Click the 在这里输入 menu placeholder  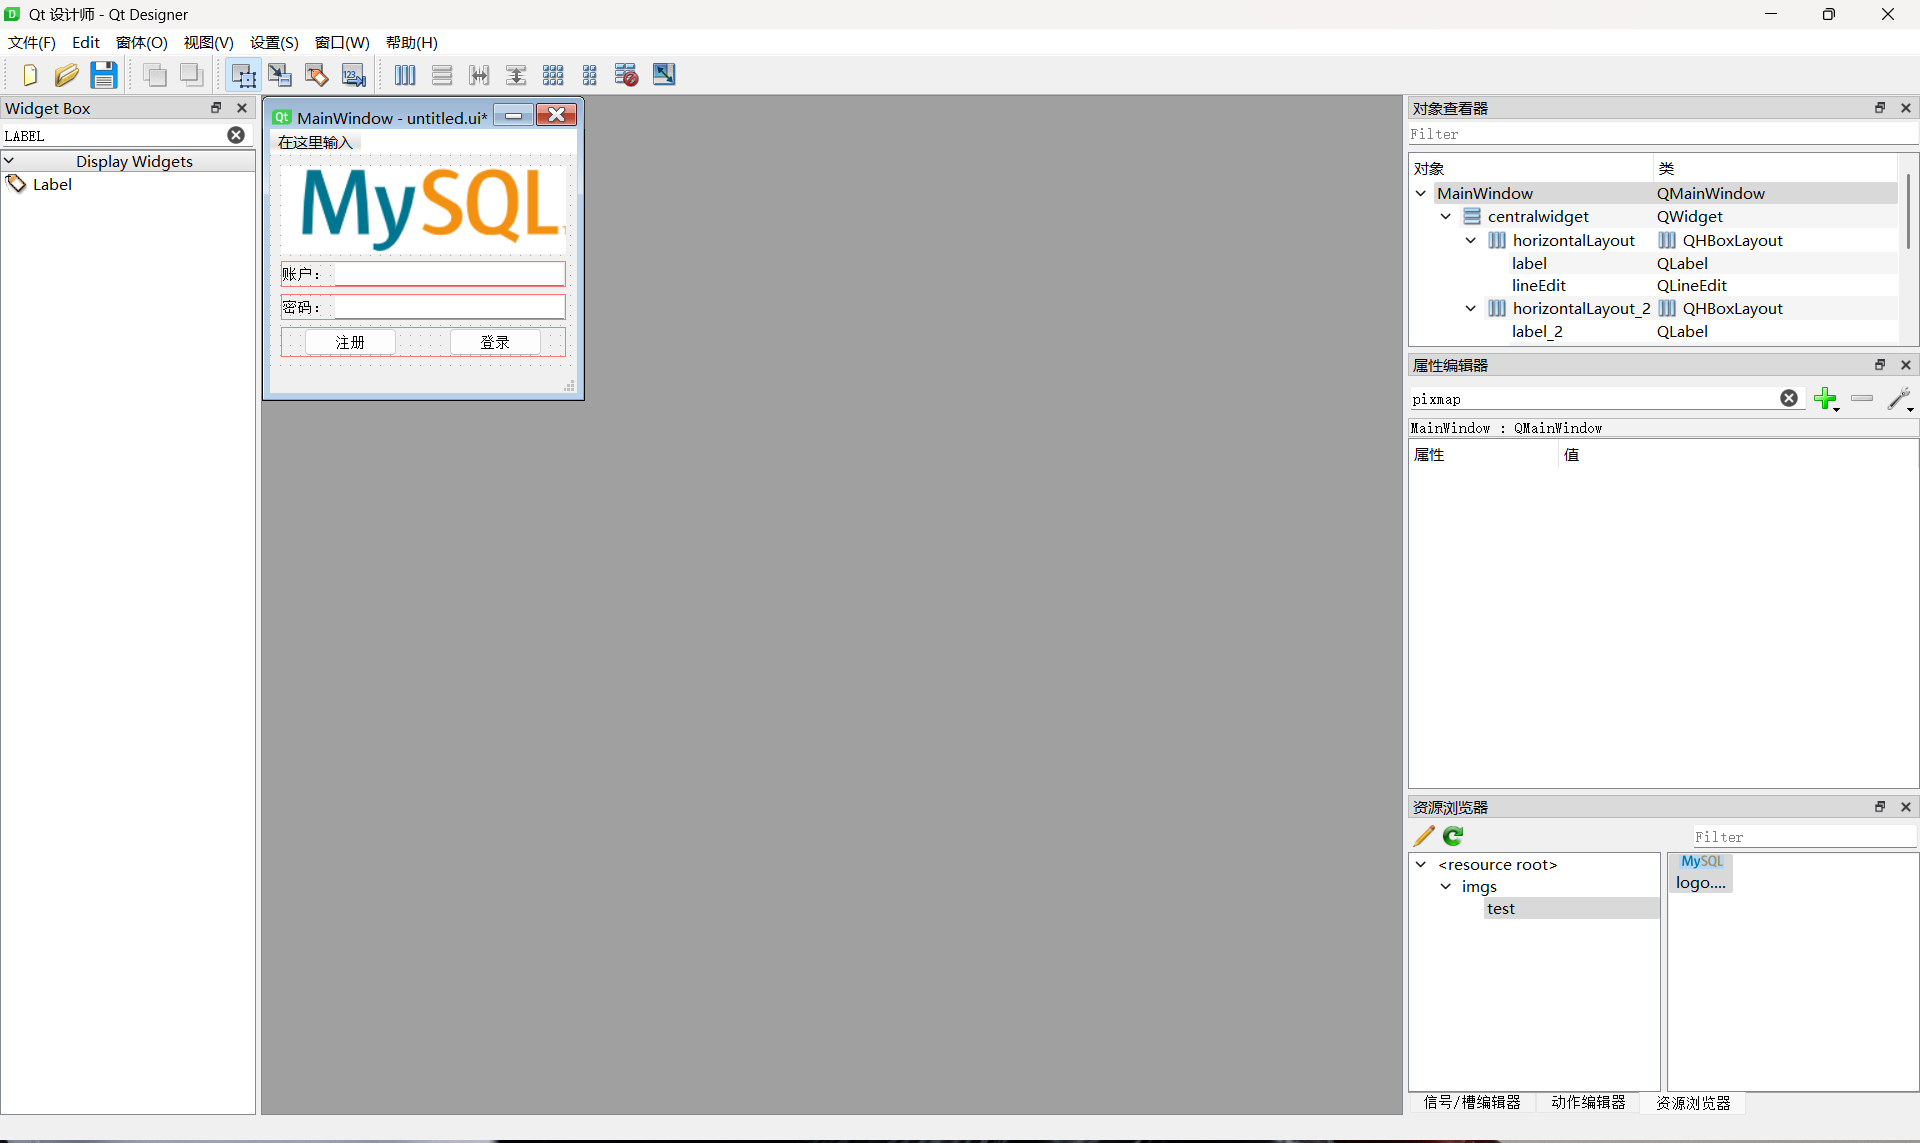[x=316, y=142]
